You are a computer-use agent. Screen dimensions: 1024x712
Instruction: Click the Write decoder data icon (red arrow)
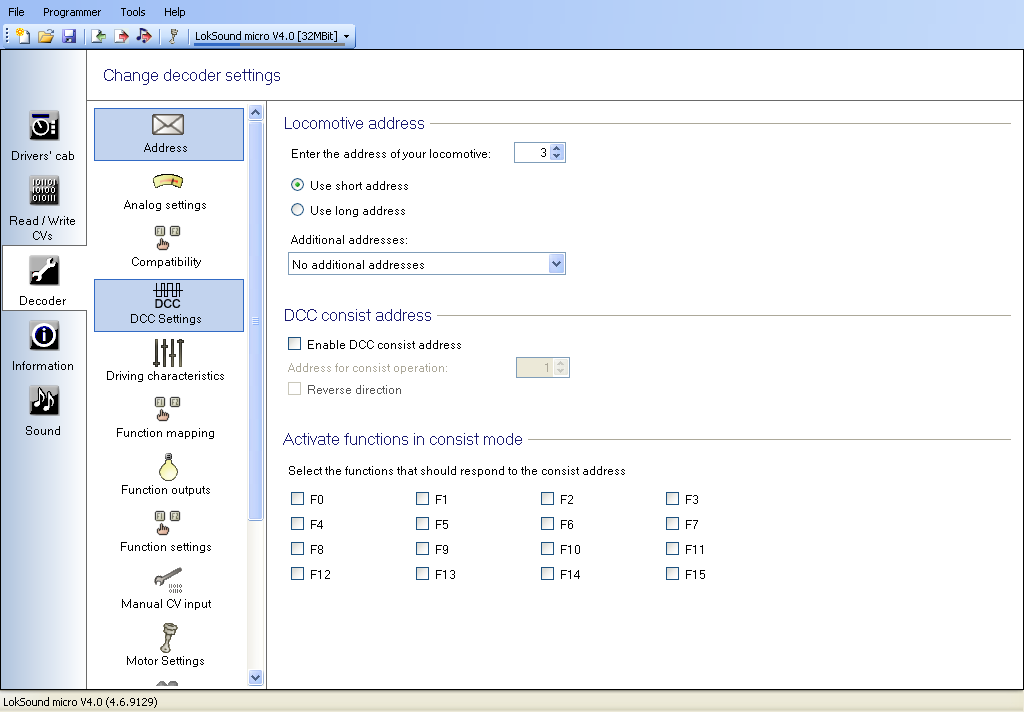pyautogui.click(x=121, y=36)
